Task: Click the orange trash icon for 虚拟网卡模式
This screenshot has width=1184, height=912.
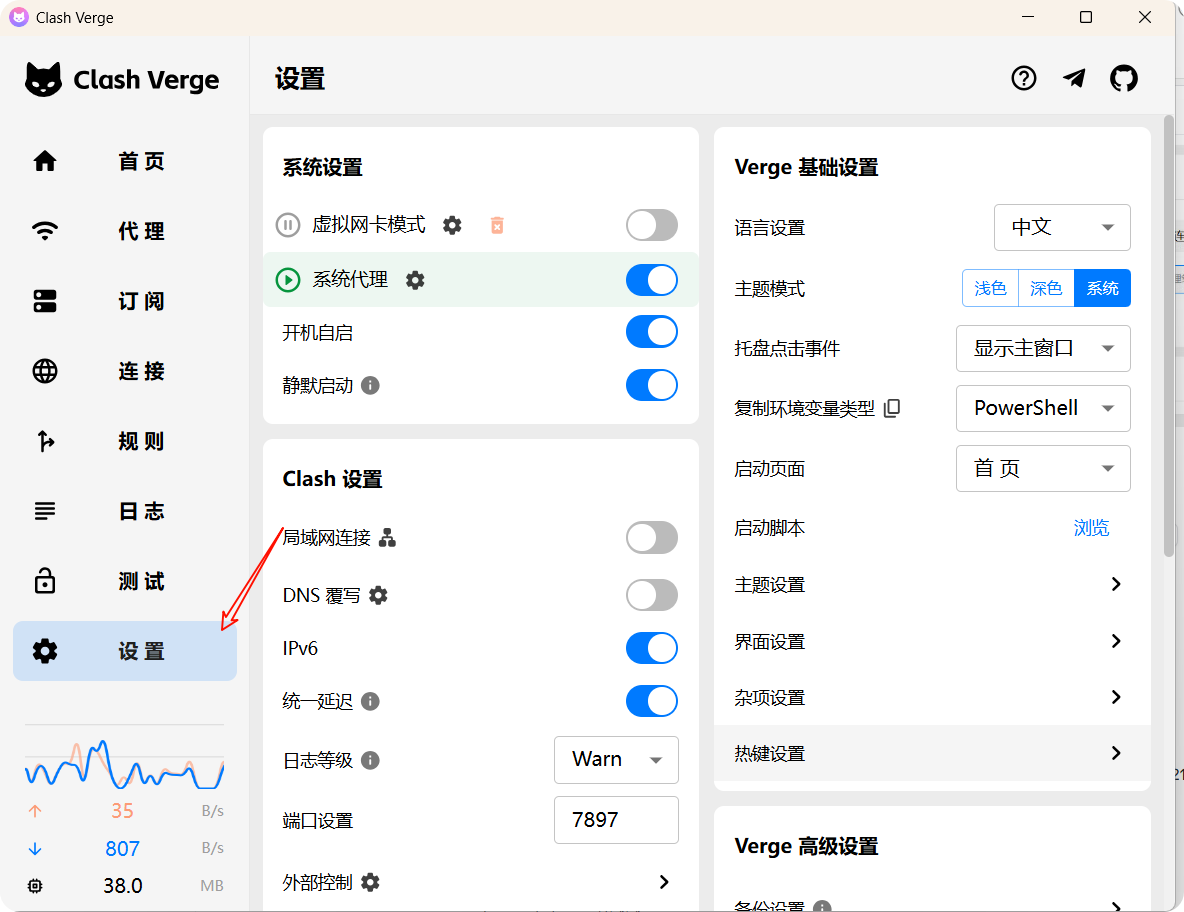Action: pos(497,225)
